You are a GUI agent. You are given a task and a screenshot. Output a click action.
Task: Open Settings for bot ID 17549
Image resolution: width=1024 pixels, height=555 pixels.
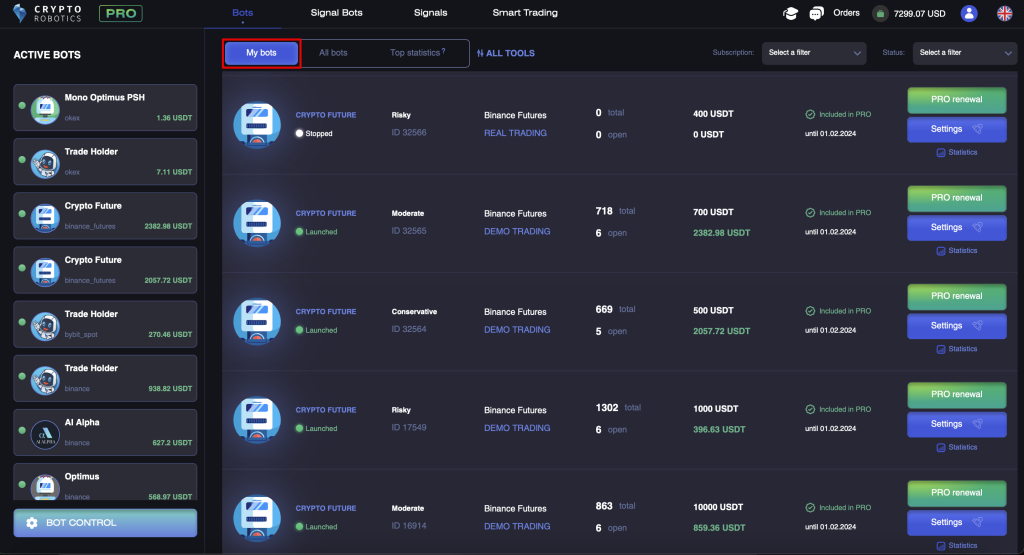[x=957, y=424]
